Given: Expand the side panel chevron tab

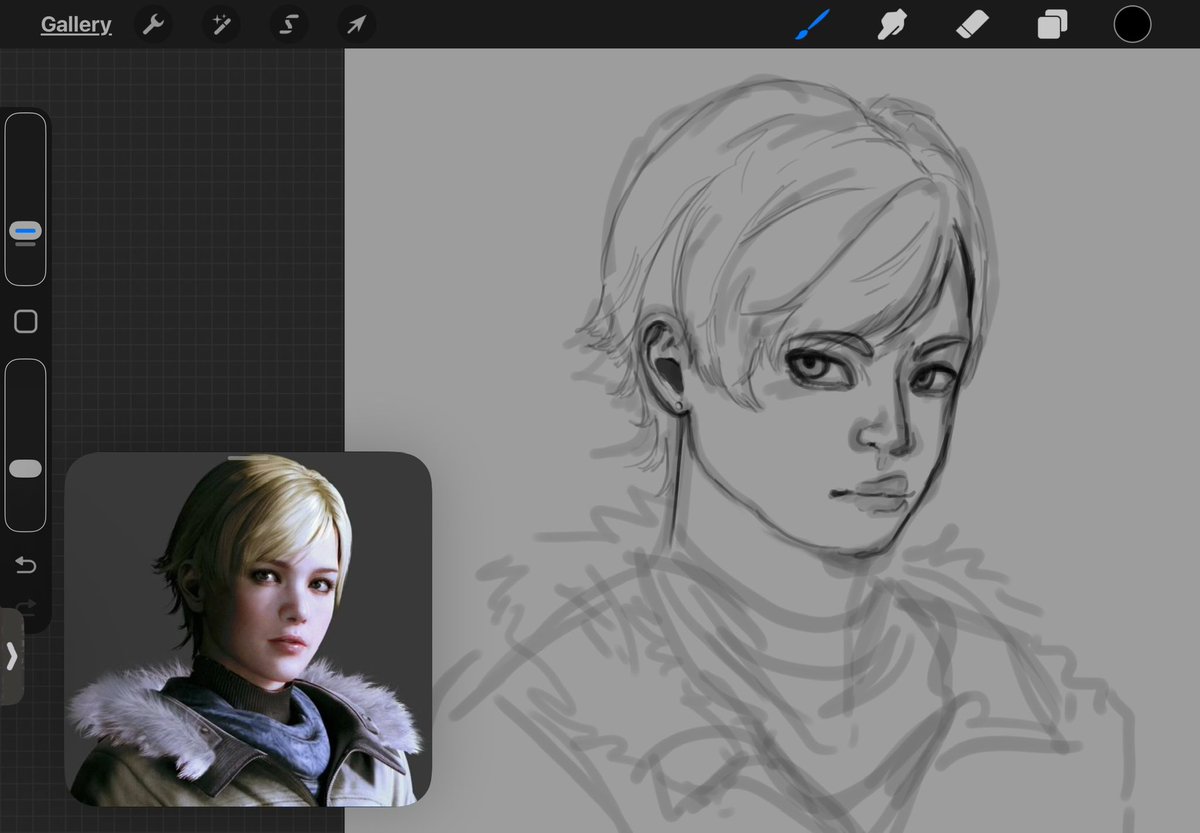Looking at the screenshot, I should (x=12, y=656).
